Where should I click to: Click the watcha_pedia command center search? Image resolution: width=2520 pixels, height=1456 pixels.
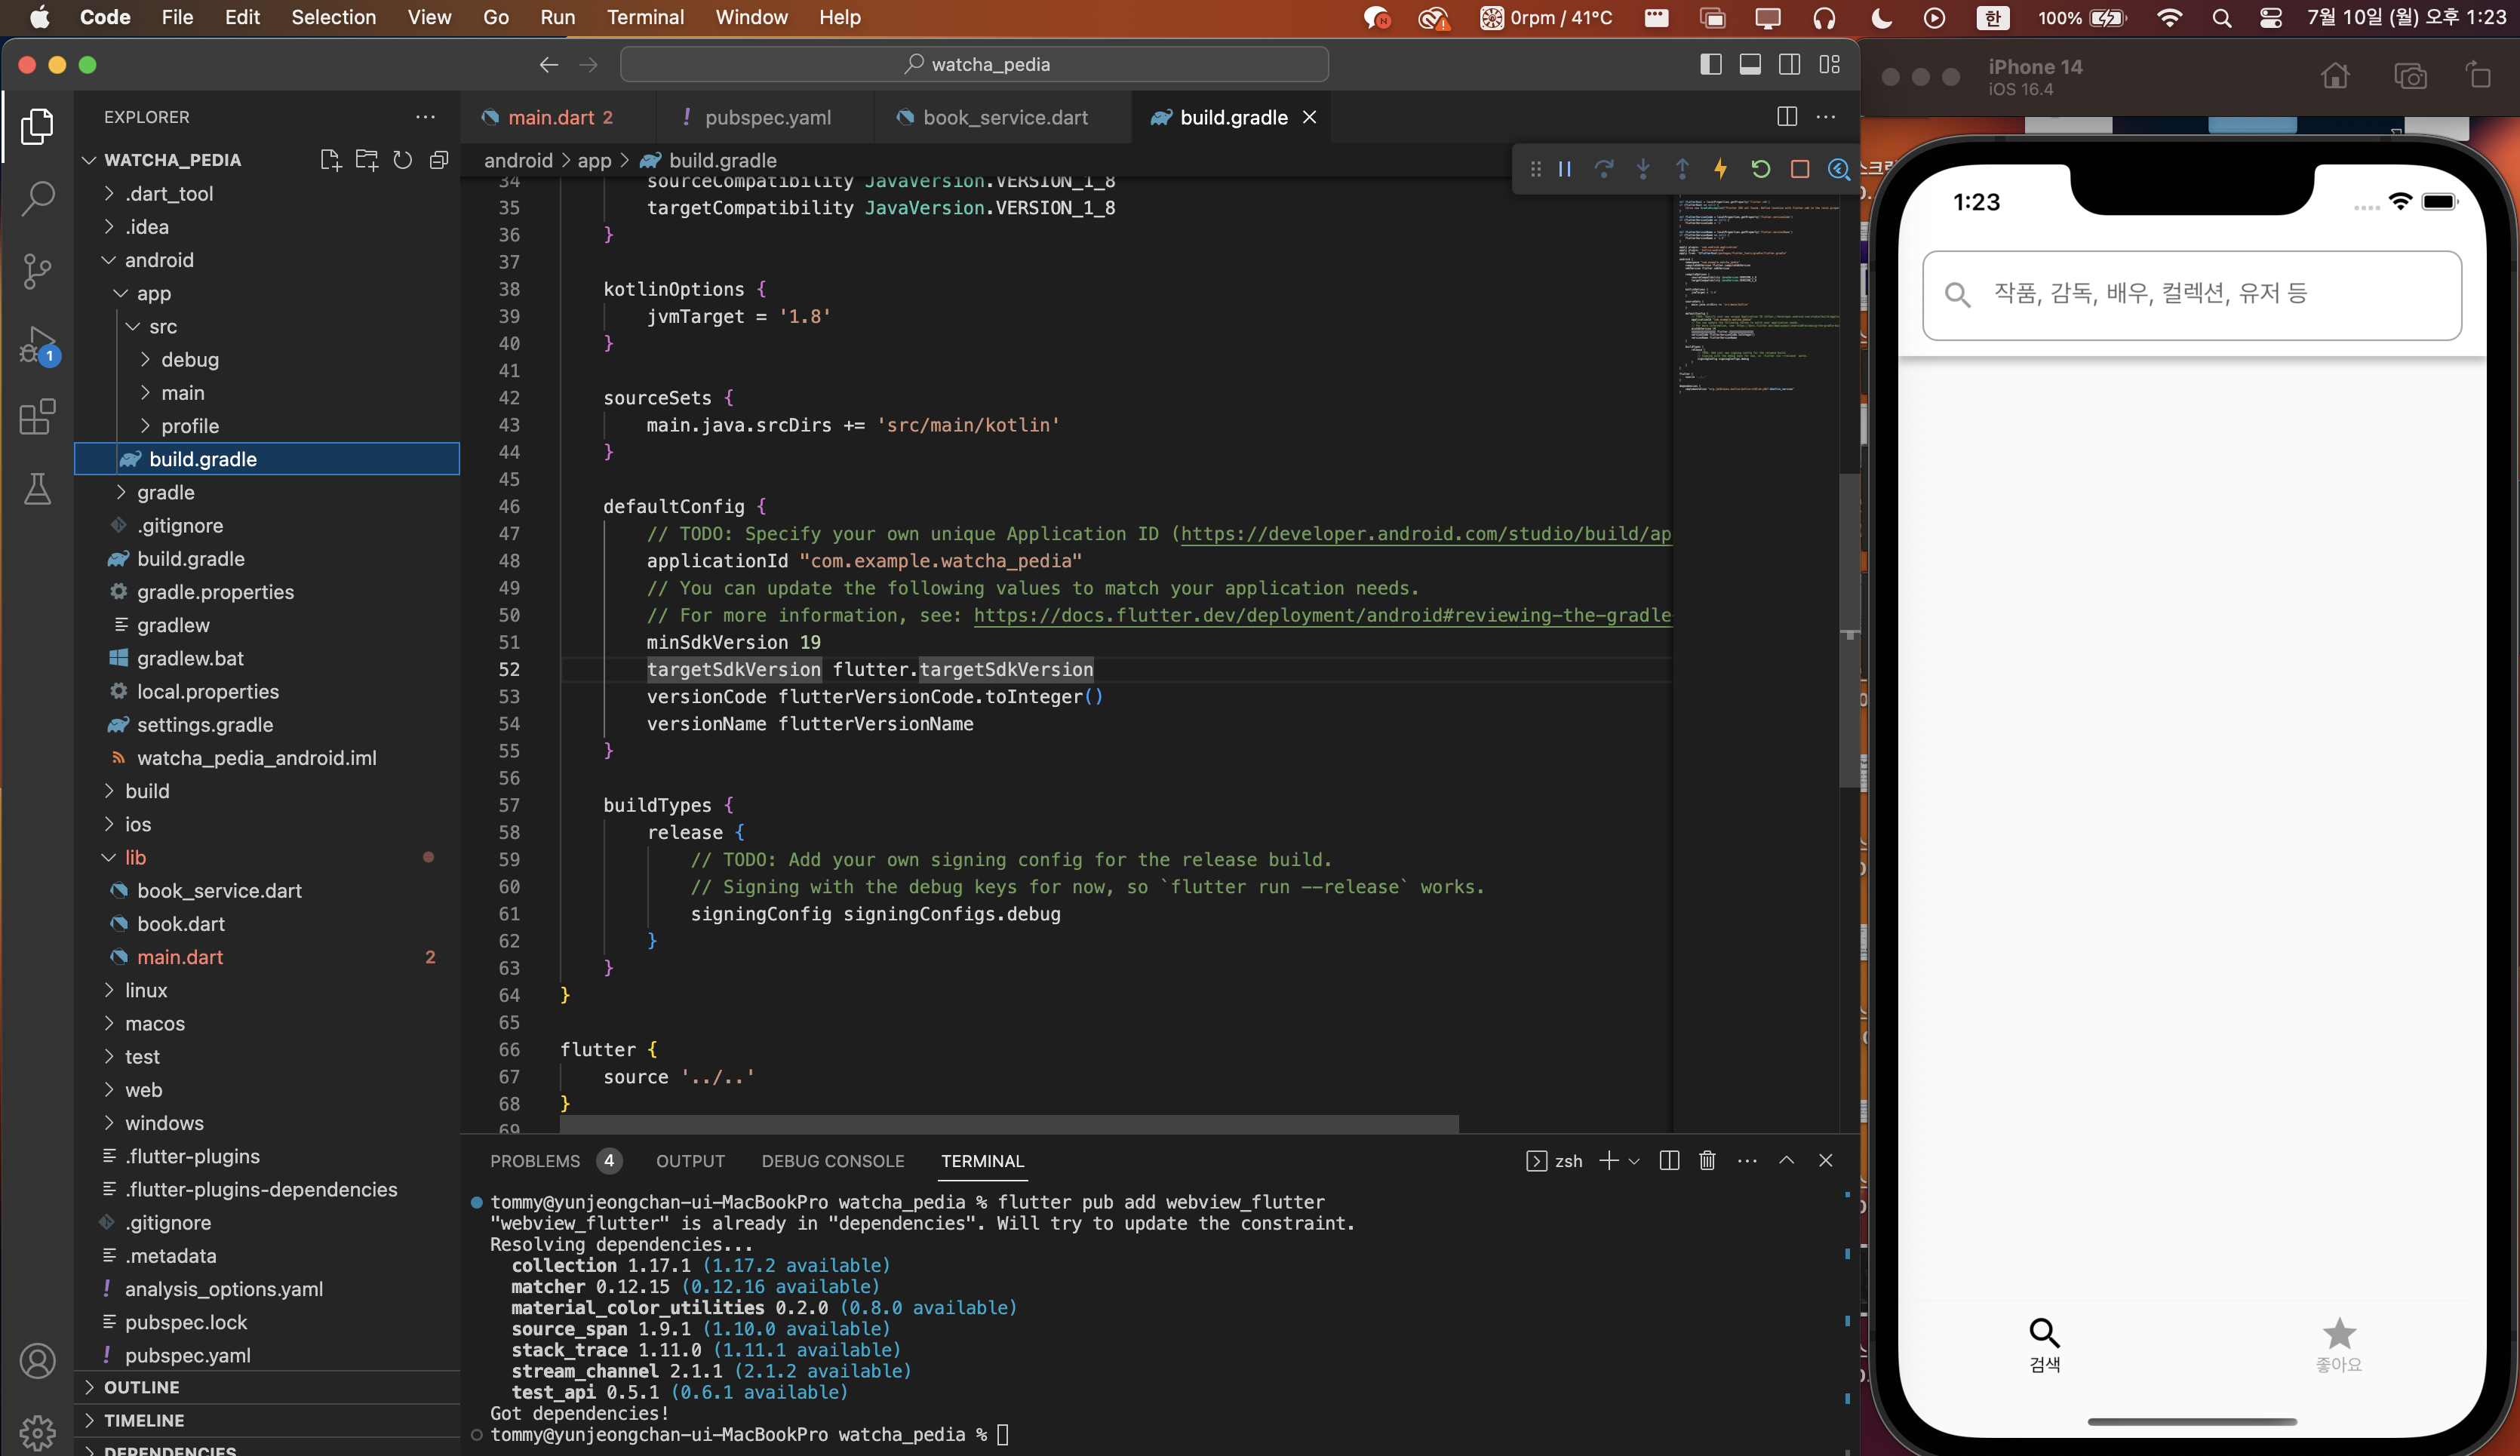coord(974,64)
